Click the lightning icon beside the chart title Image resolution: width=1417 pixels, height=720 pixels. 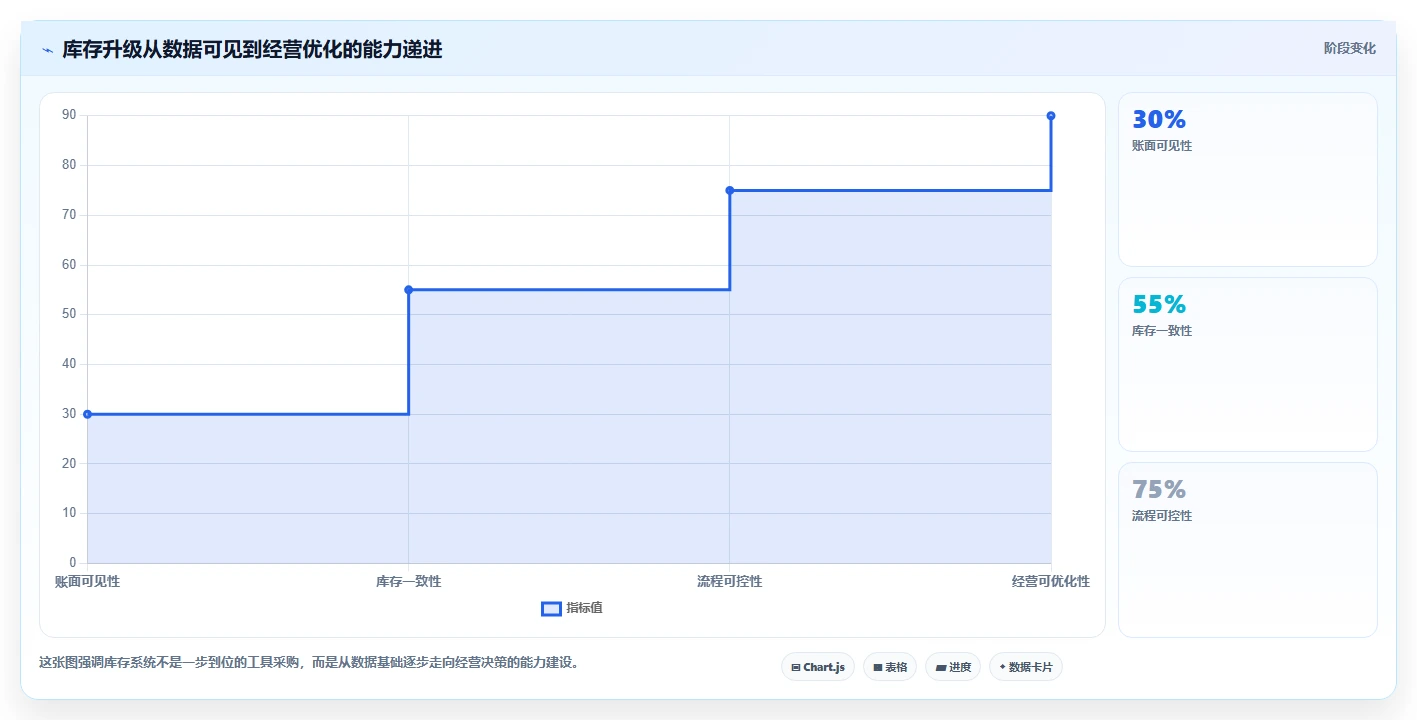47,50
